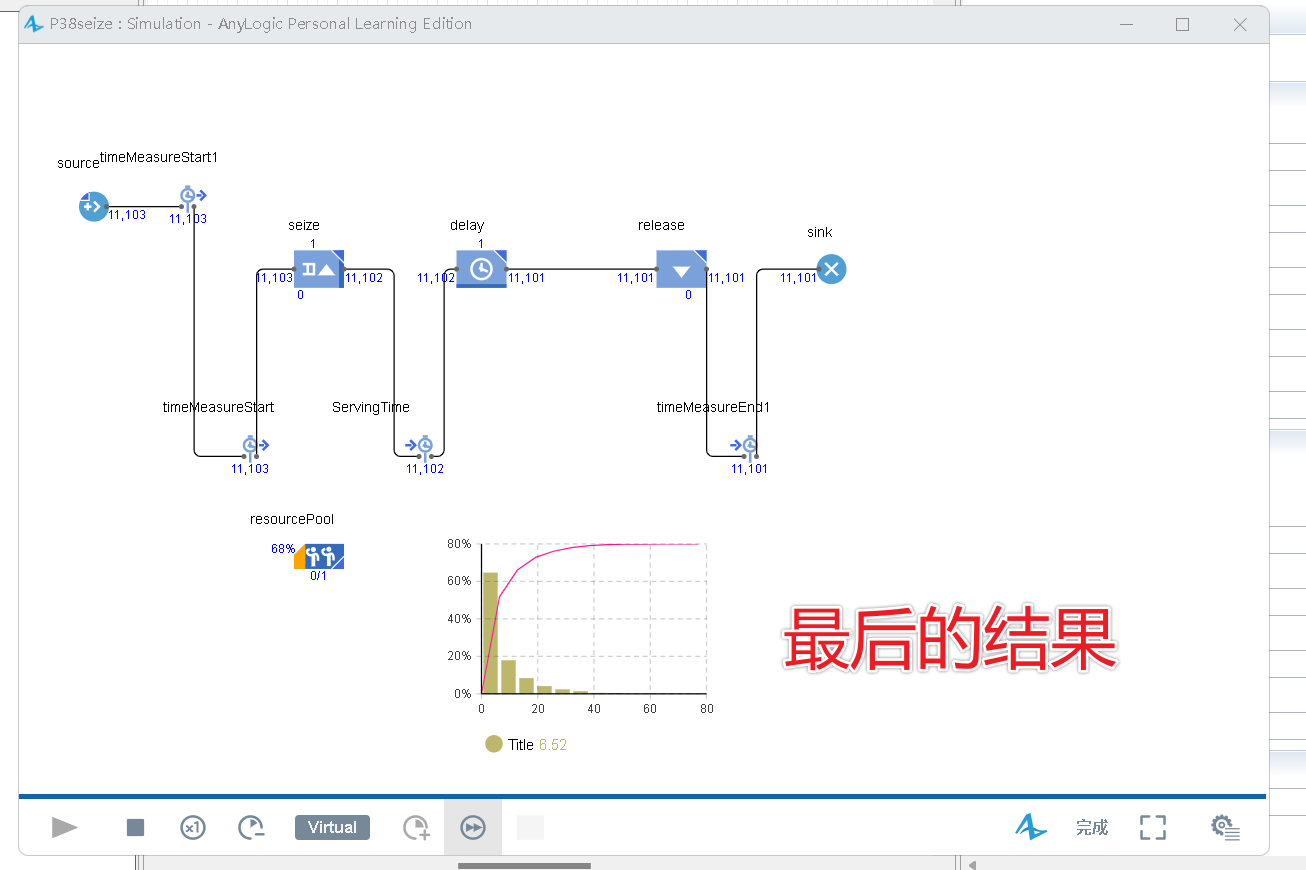Image resolution: width=1306 pixels, height=870 pixels.
Task: Click the mean value 6.52
Action: [553, 745]
